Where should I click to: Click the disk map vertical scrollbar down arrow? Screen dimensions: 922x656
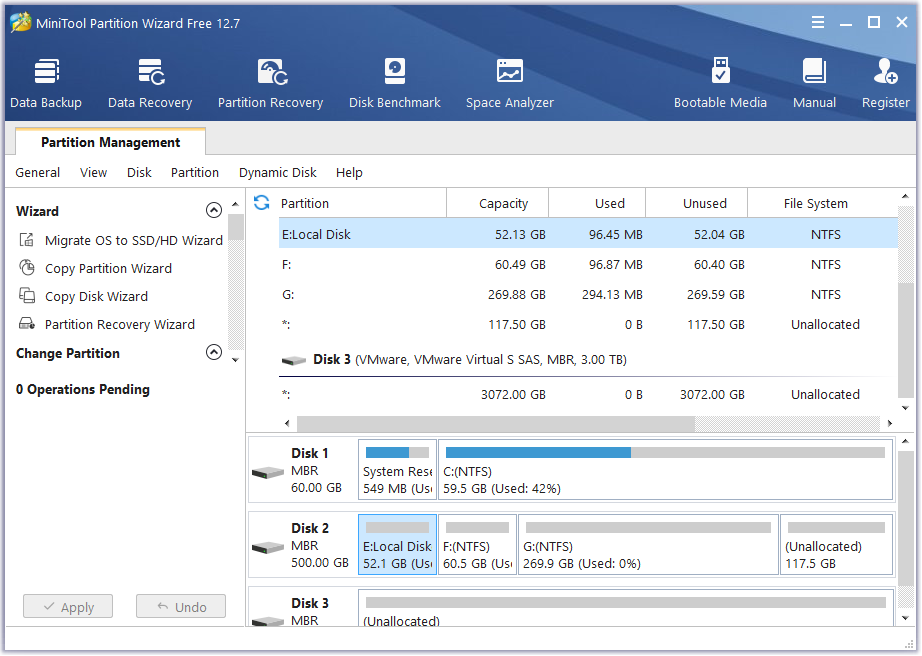point(906,618)
